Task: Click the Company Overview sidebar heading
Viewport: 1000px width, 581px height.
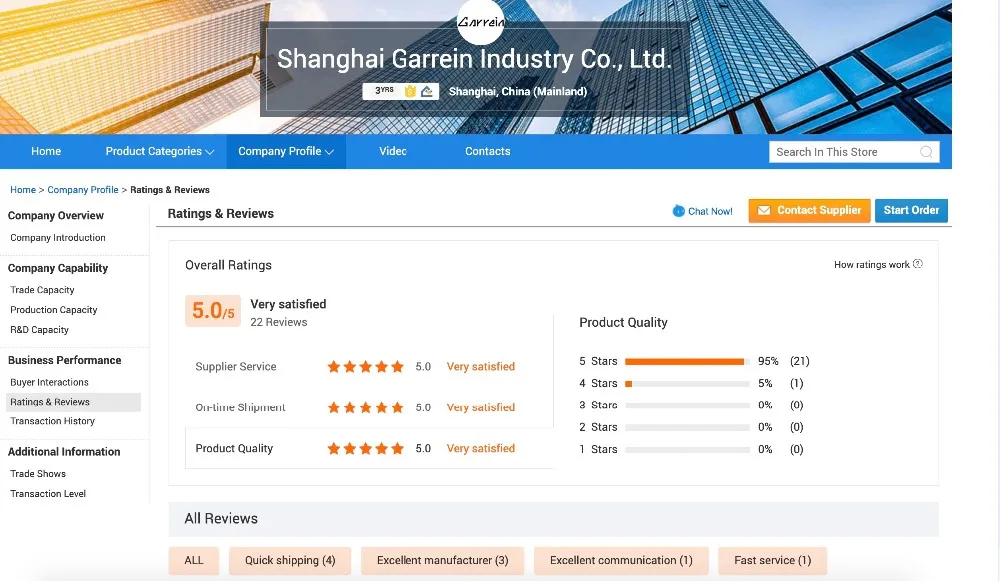Action: (55, 216)
